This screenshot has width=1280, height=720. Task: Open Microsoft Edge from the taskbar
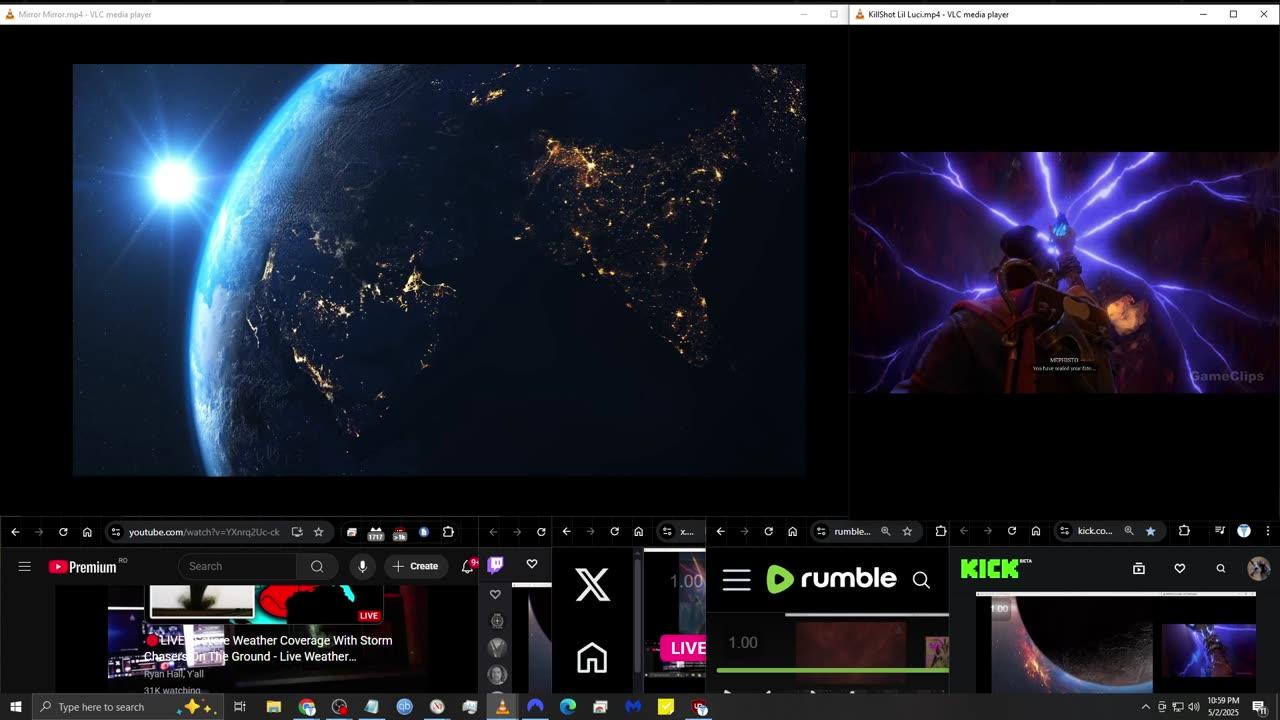pos(568,707)
